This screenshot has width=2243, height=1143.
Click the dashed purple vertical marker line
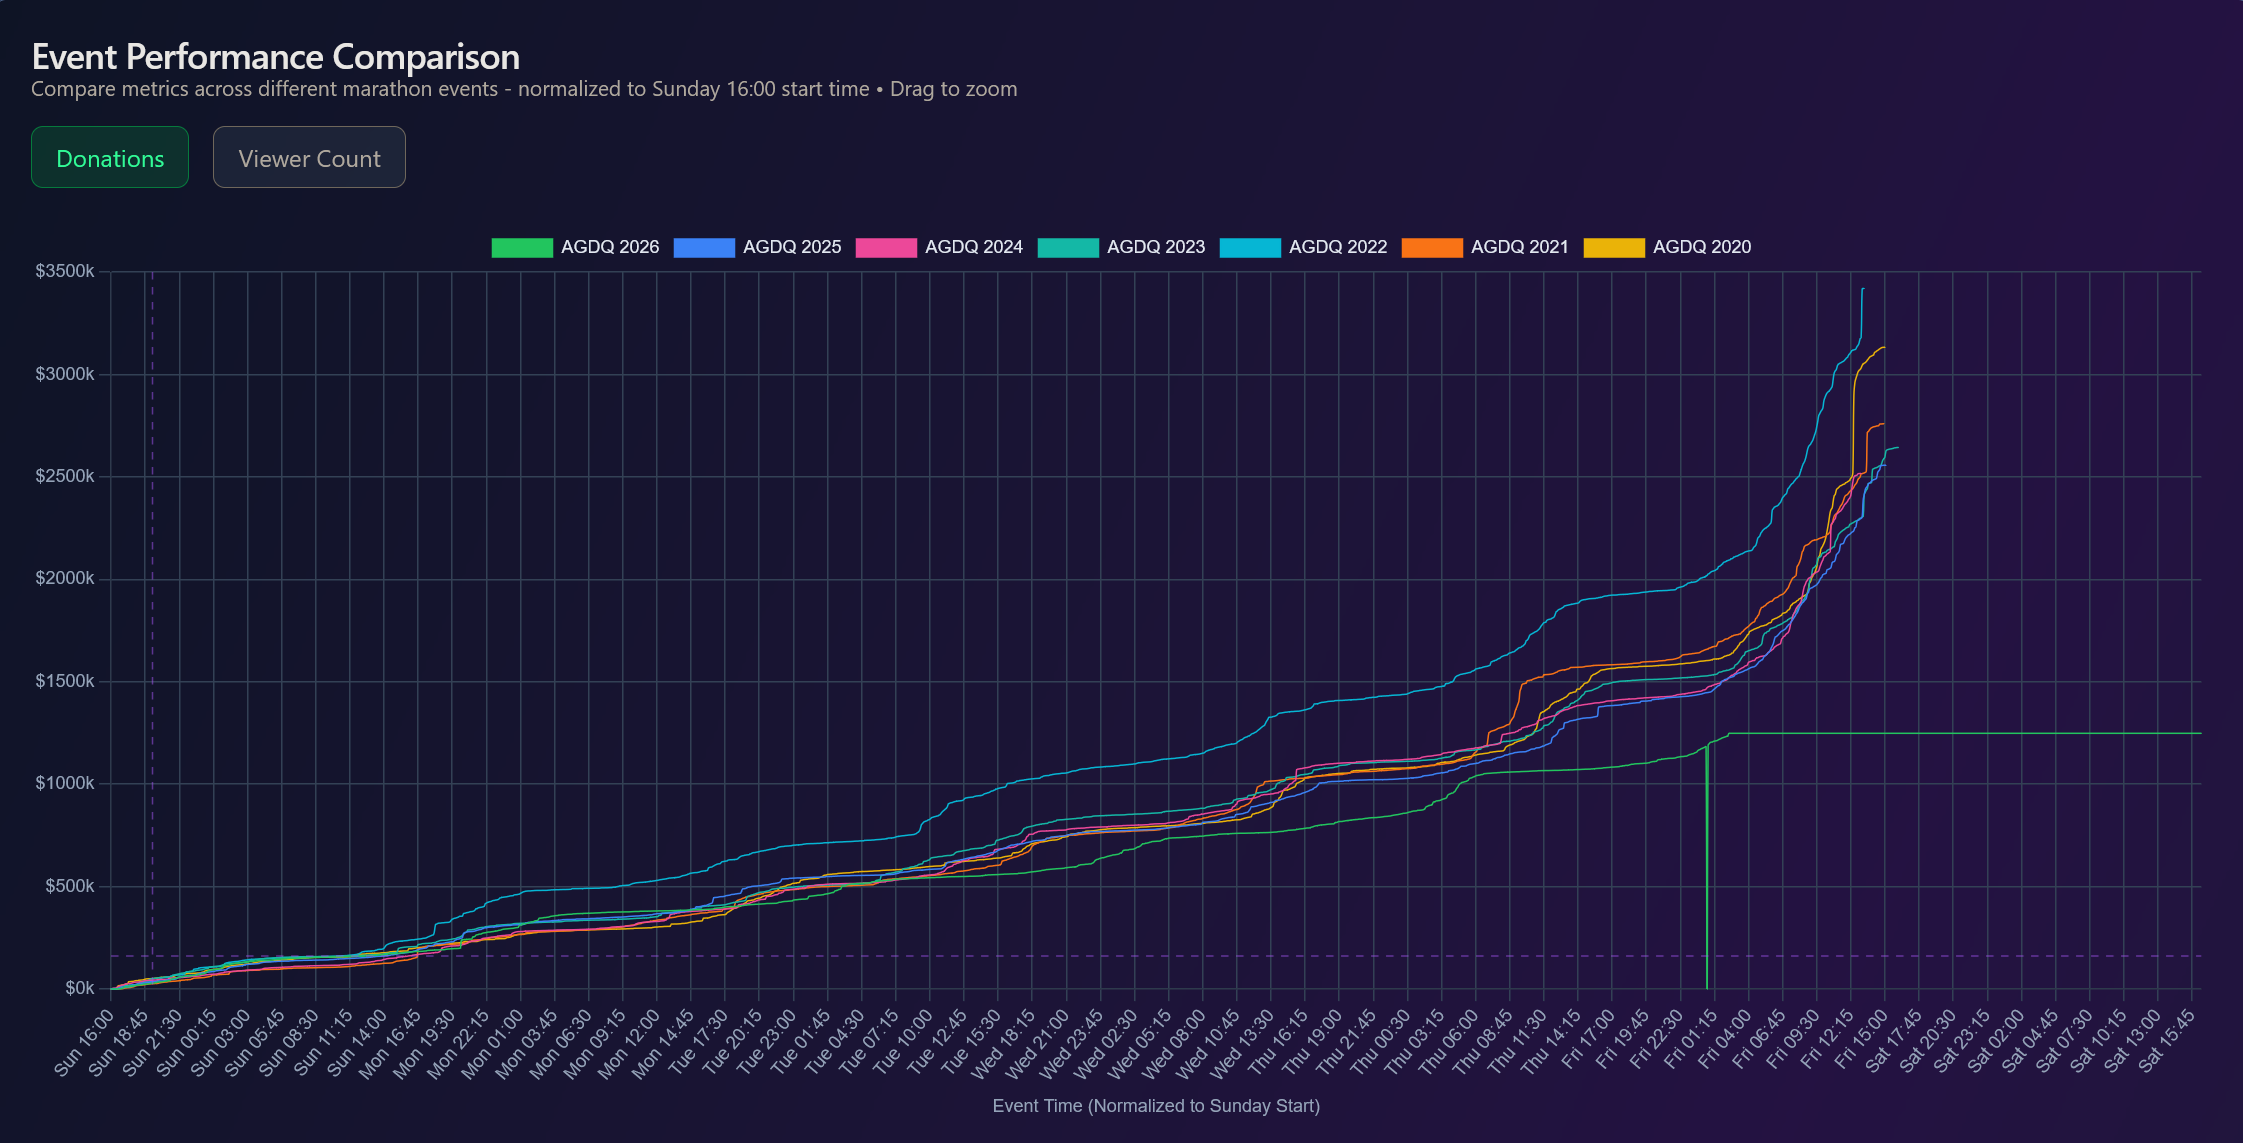[152, 600]
